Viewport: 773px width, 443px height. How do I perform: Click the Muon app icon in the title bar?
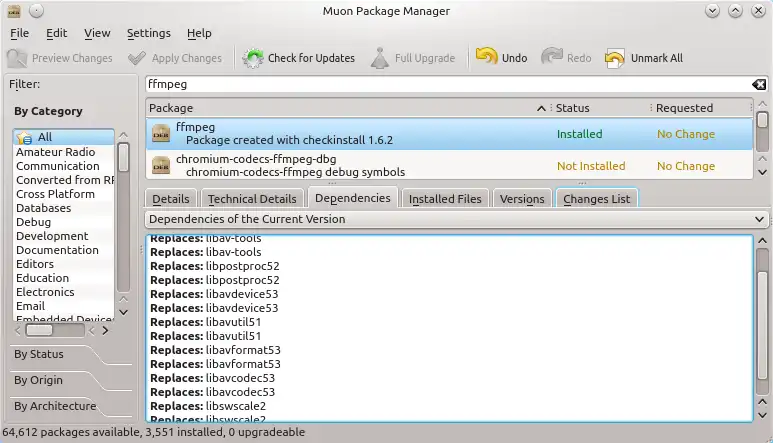(x=14, y=10)
